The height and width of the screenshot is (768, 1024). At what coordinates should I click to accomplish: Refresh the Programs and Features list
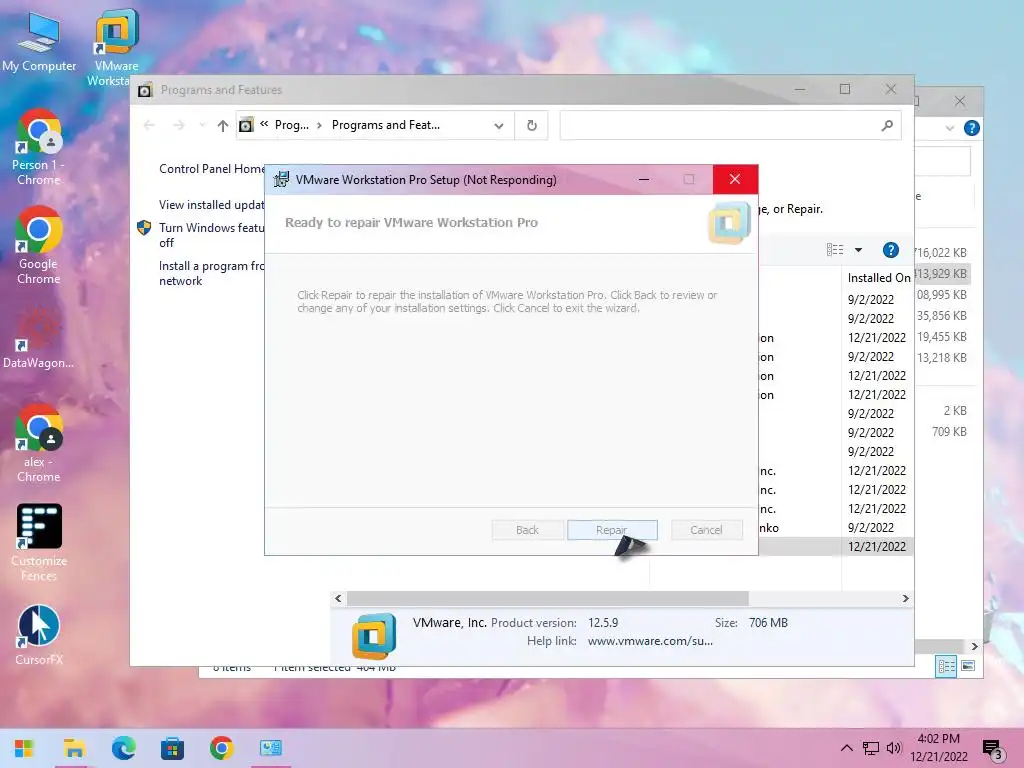pos(532,125)
